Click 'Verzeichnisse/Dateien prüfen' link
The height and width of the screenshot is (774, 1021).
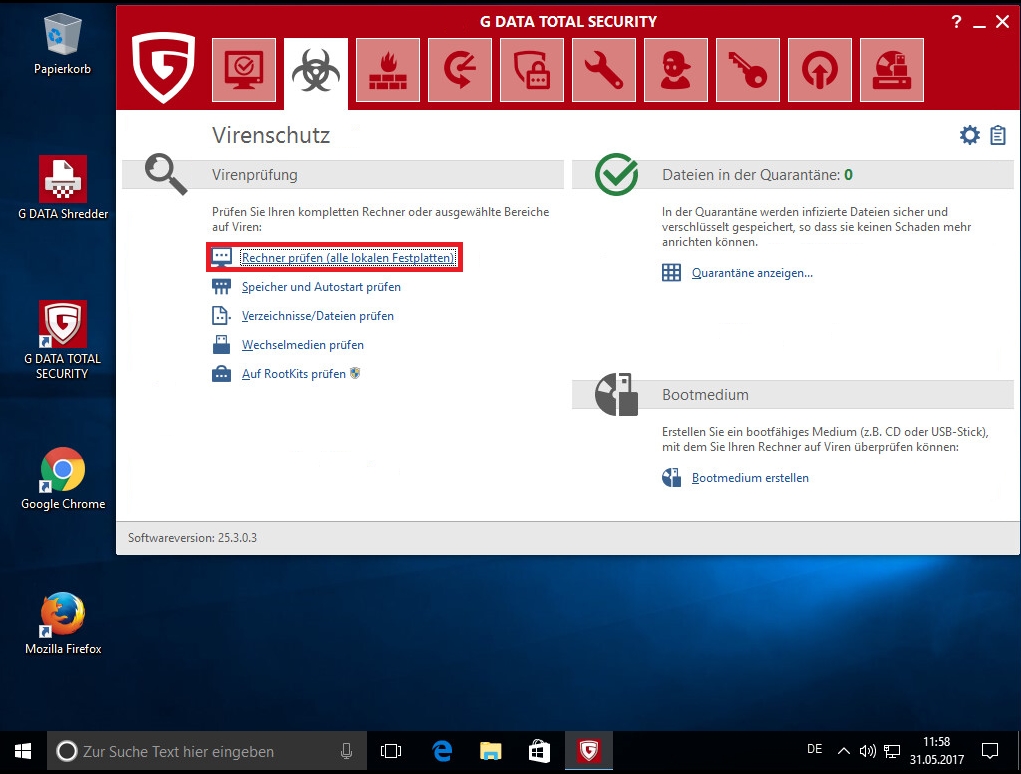coord(318,316)
